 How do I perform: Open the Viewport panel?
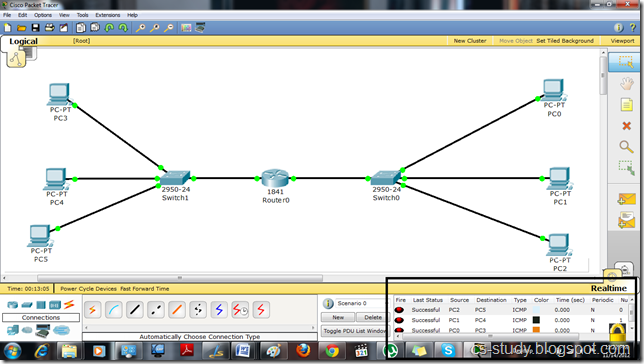(622, 41)
